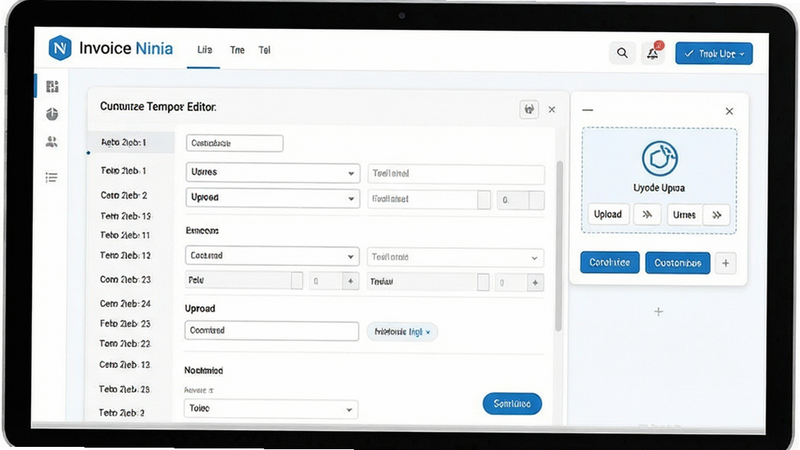Open the notifications bell icon

653,53
